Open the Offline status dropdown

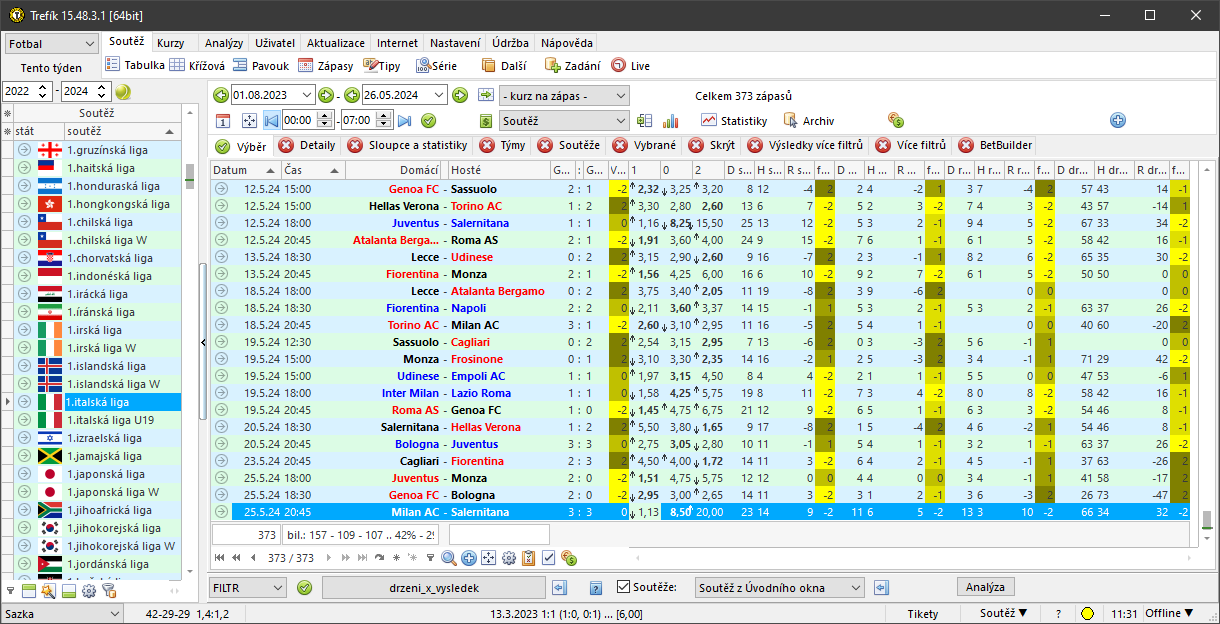1168,614
